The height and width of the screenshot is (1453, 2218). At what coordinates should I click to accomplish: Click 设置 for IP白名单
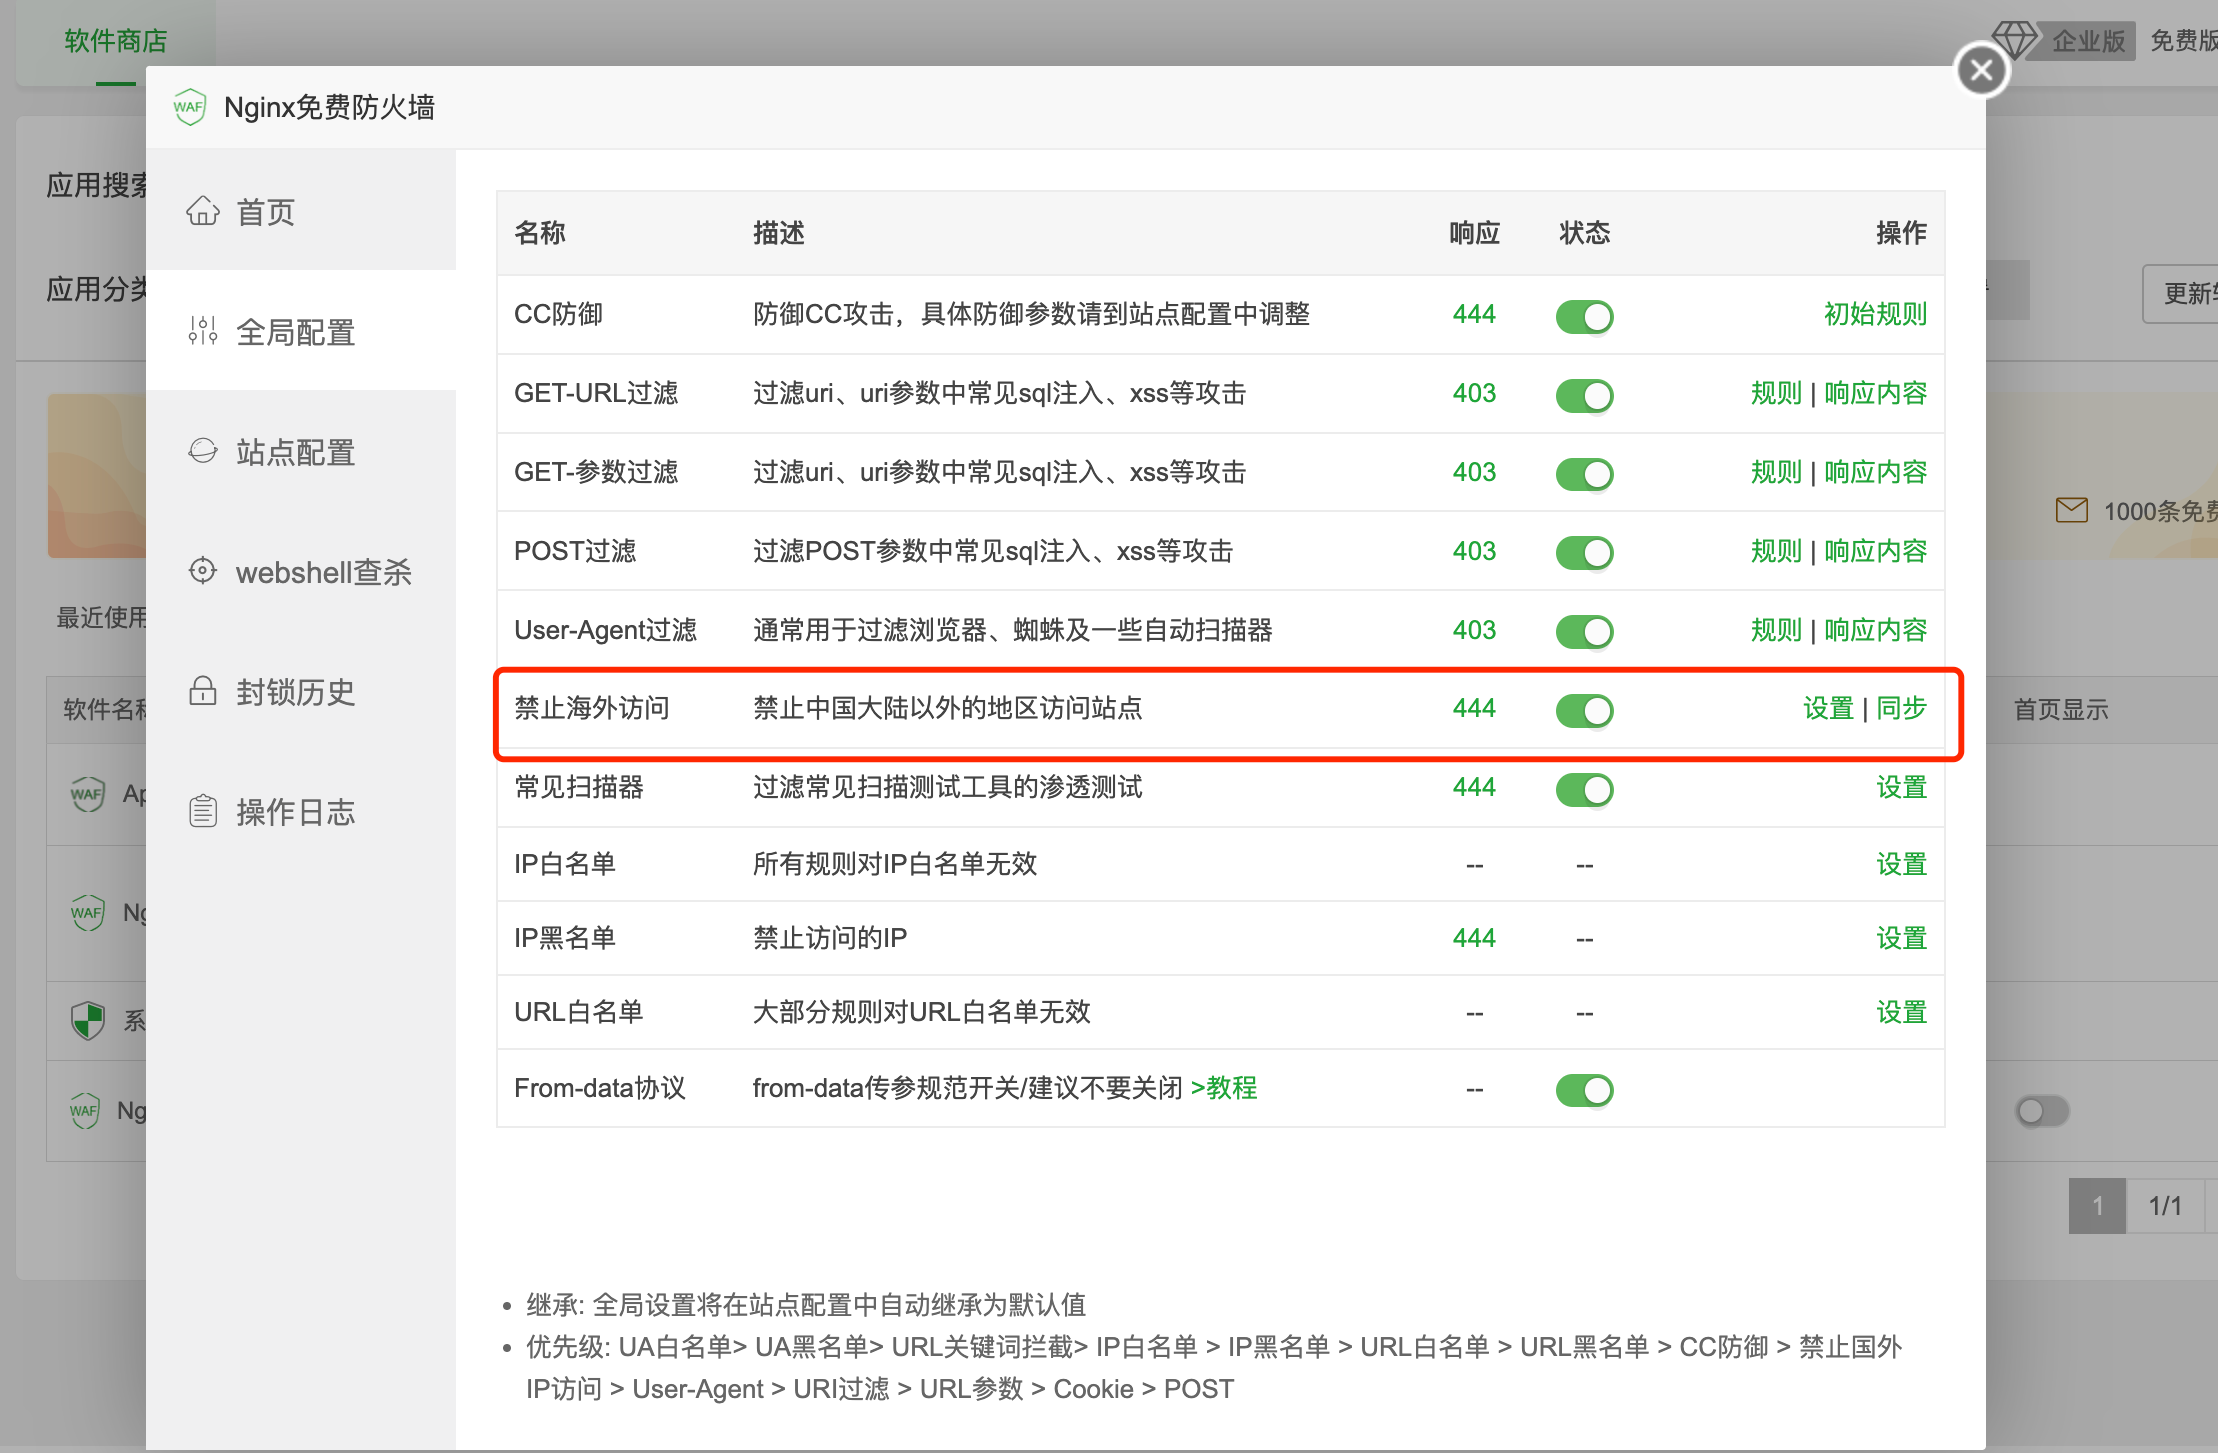click(x=1901, y=864)
